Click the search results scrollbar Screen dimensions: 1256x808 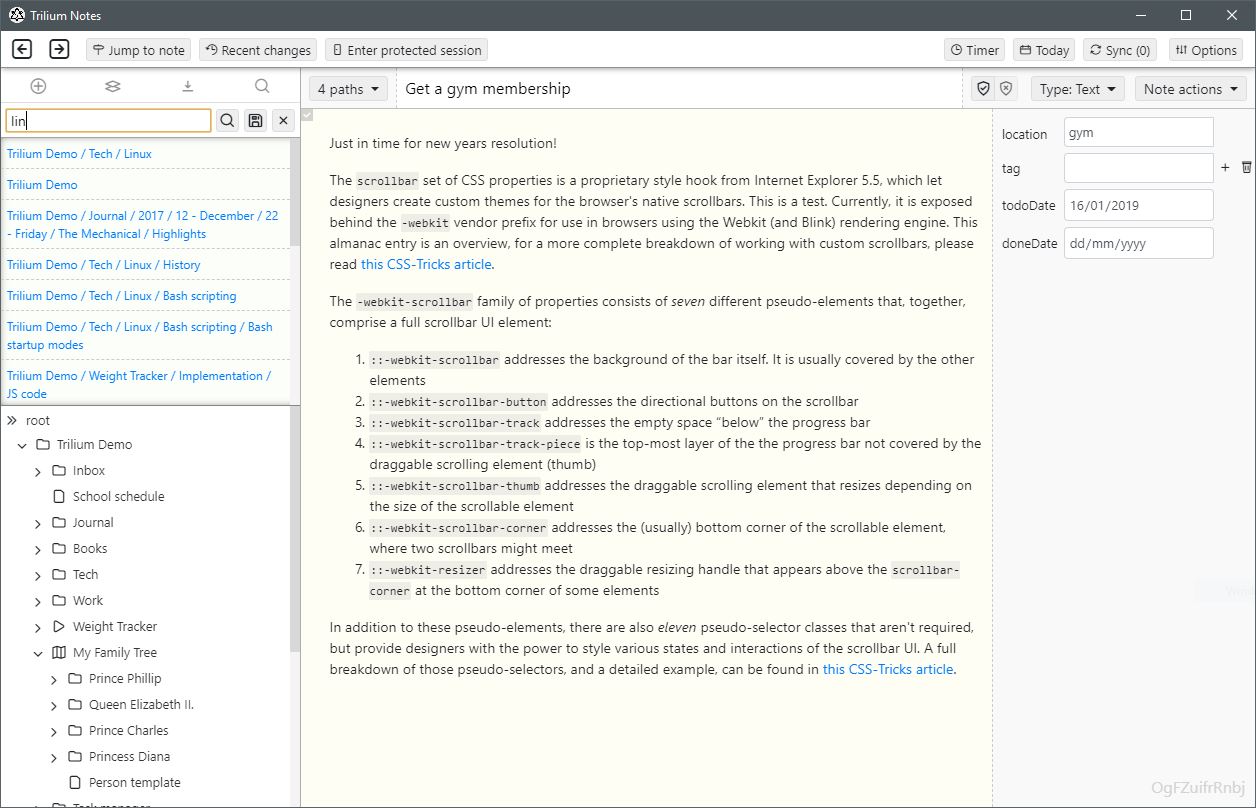295,192
